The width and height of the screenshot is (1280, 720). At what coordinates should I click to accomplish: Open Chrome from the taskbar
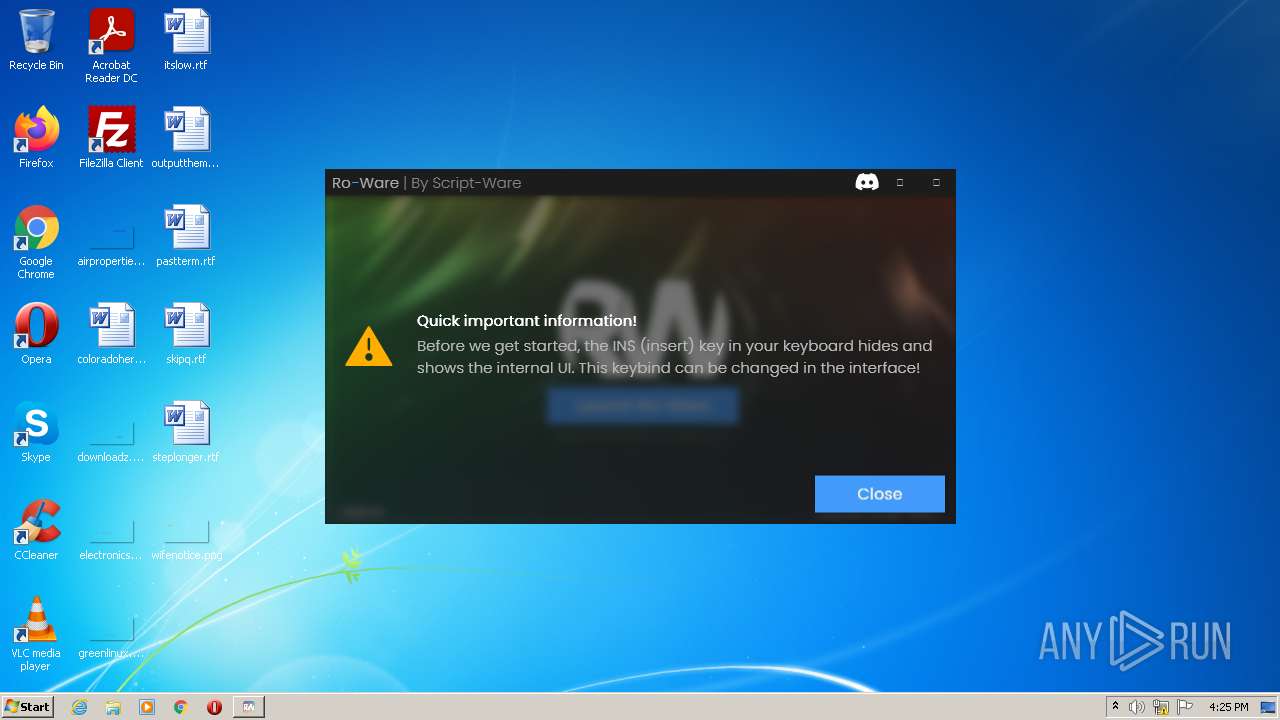click(x=181, y=707)
